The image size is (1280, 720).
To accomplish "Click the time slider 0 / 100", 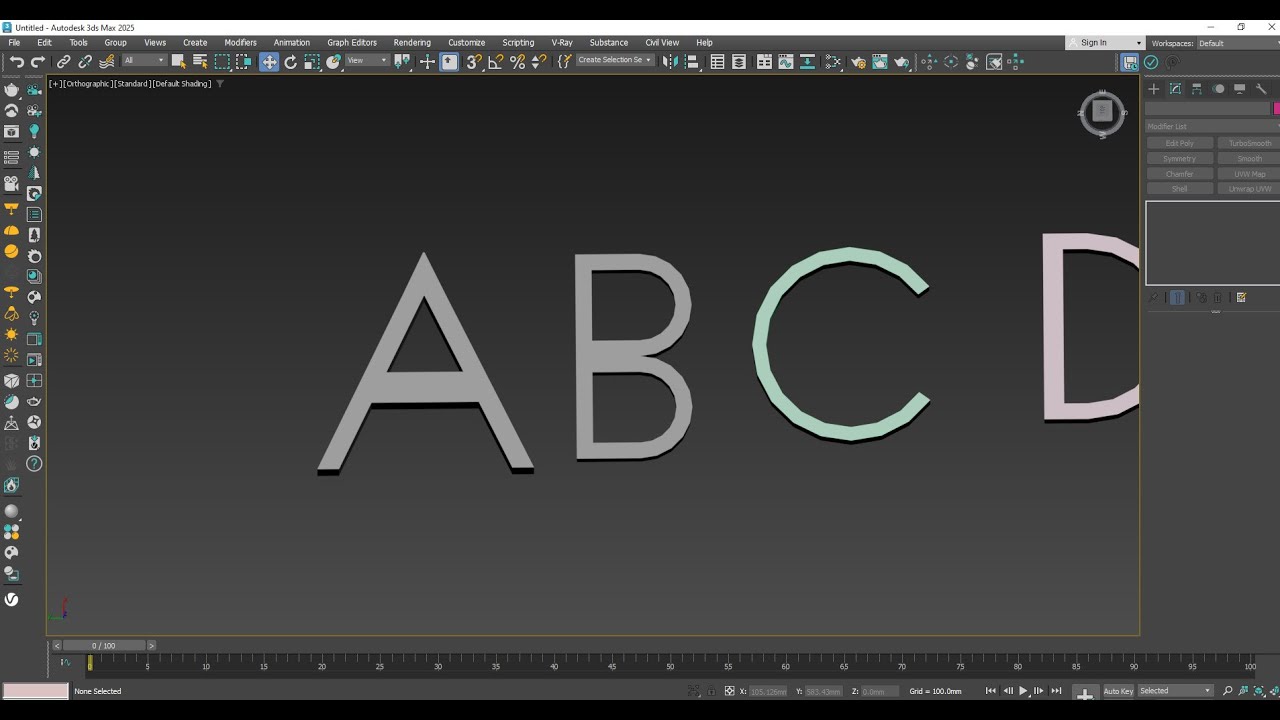I will (x=104, y=646).
